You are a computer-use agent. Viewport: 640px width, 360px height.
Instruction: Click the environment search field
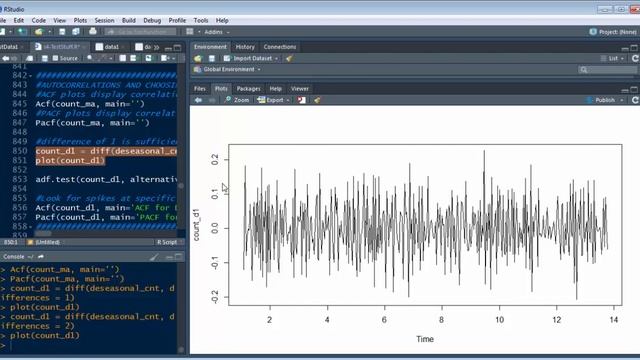tap(608, 70)
